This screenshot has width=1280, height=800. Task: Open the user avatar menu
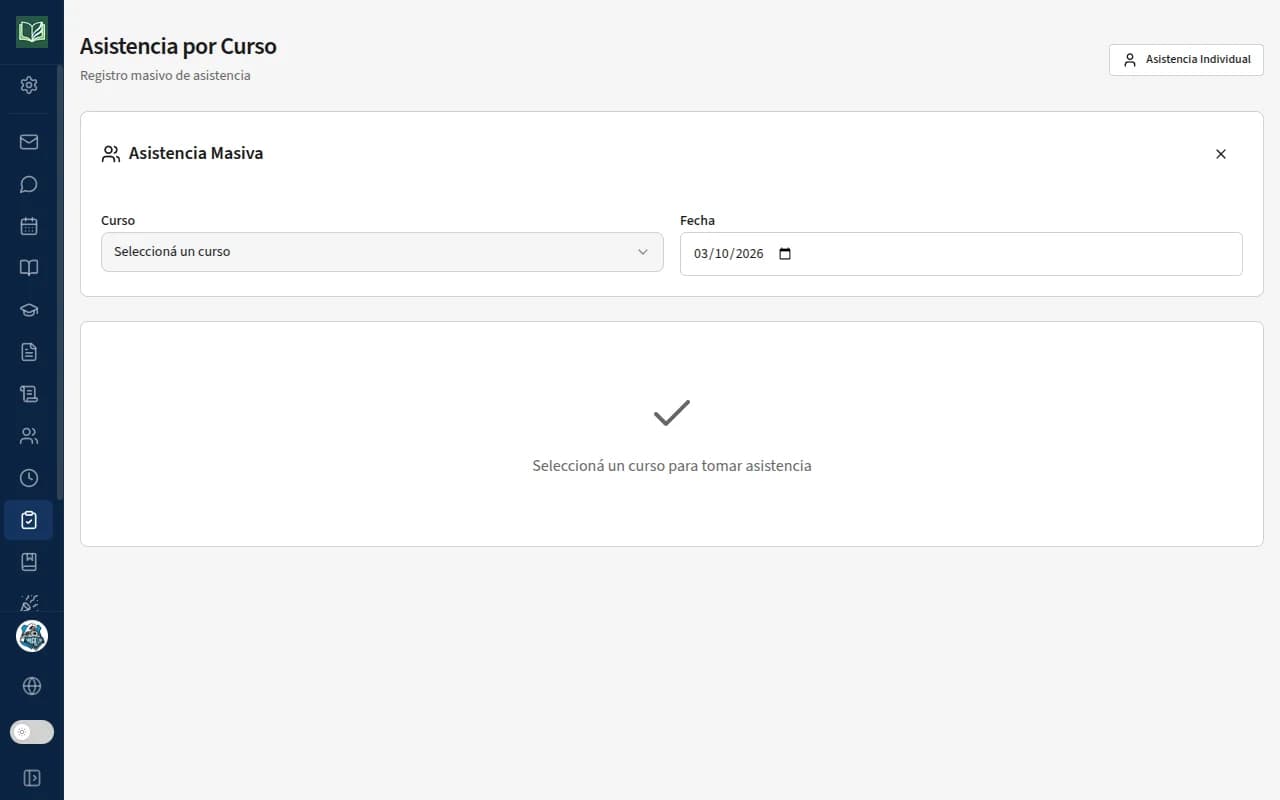tap(32, 636)
